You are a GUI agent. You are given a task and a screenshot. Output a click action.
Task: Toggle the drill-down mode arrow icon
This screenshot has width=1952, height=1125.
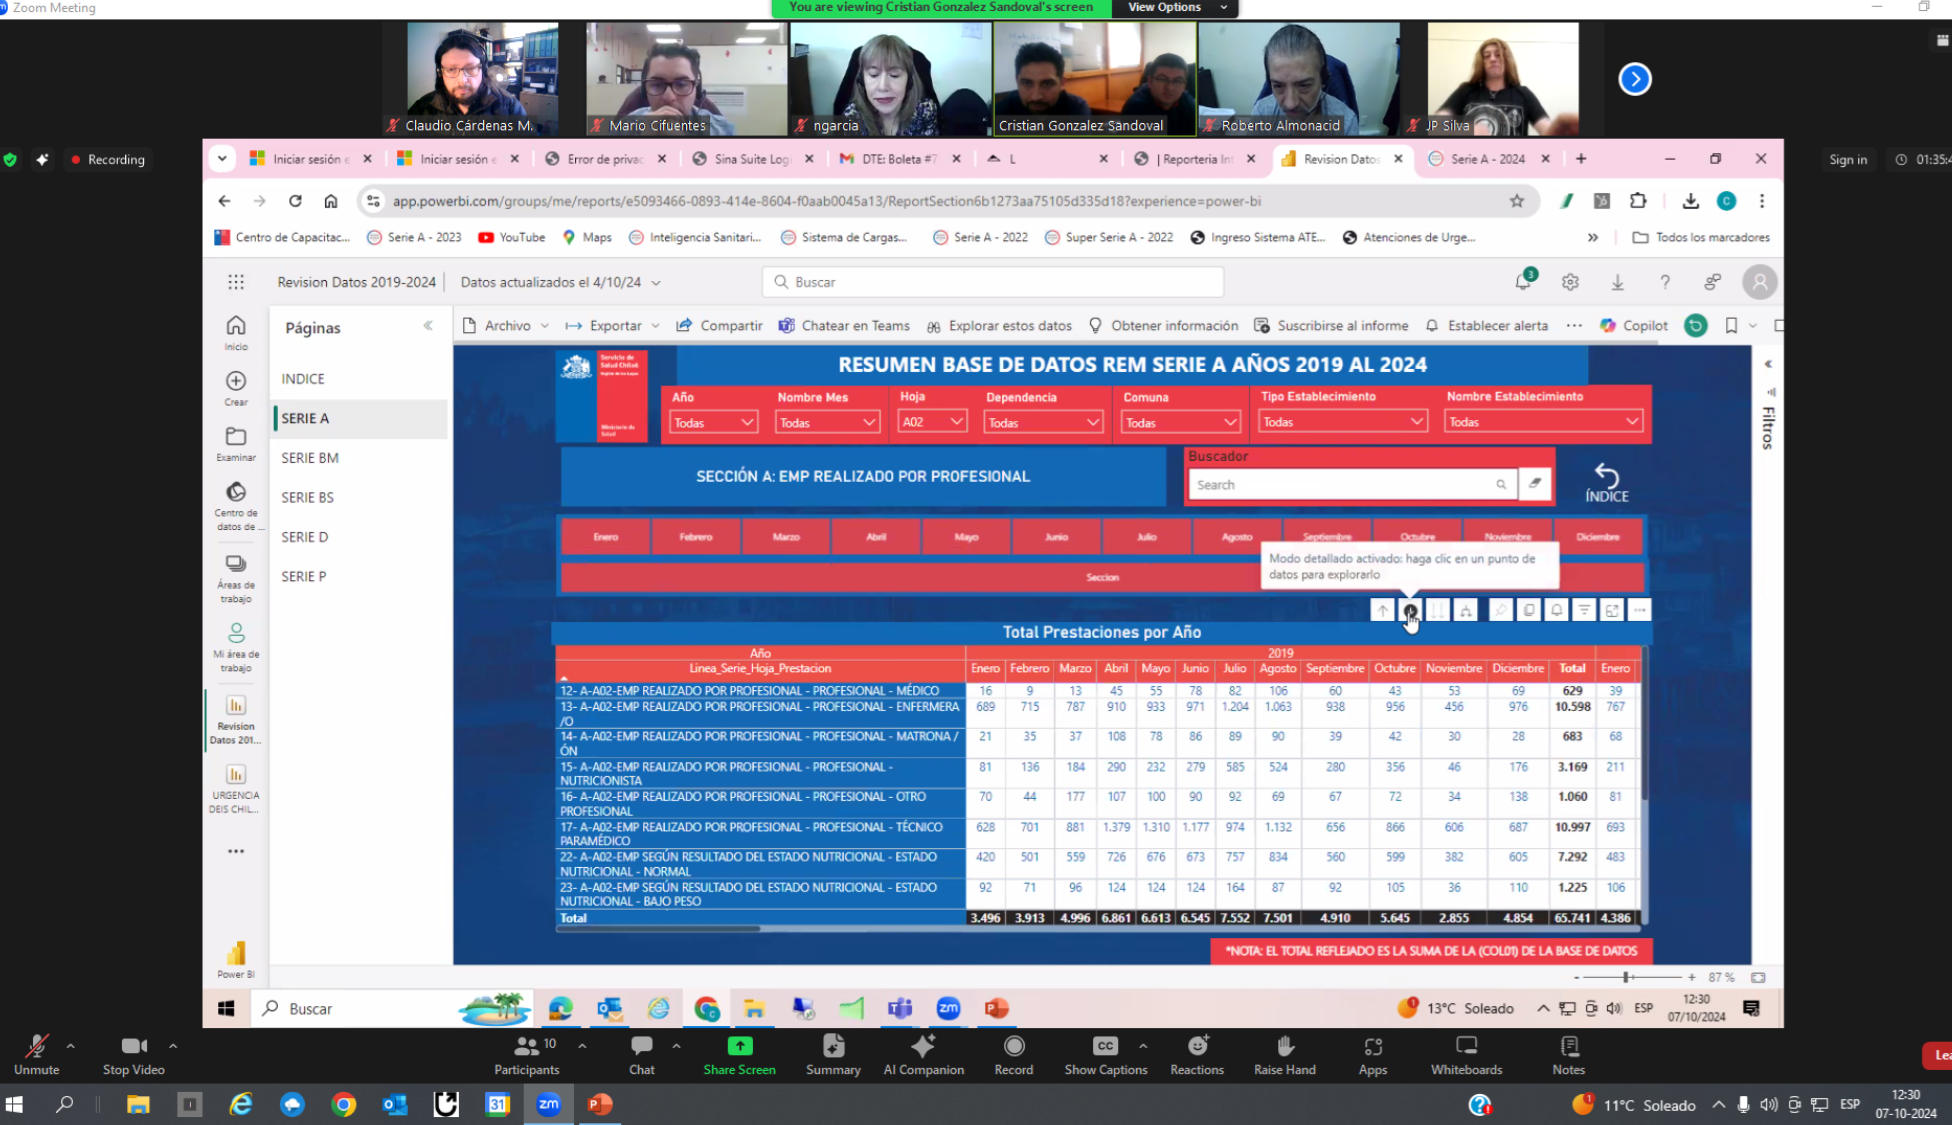pyautogui.click(x=1410, y=610)
